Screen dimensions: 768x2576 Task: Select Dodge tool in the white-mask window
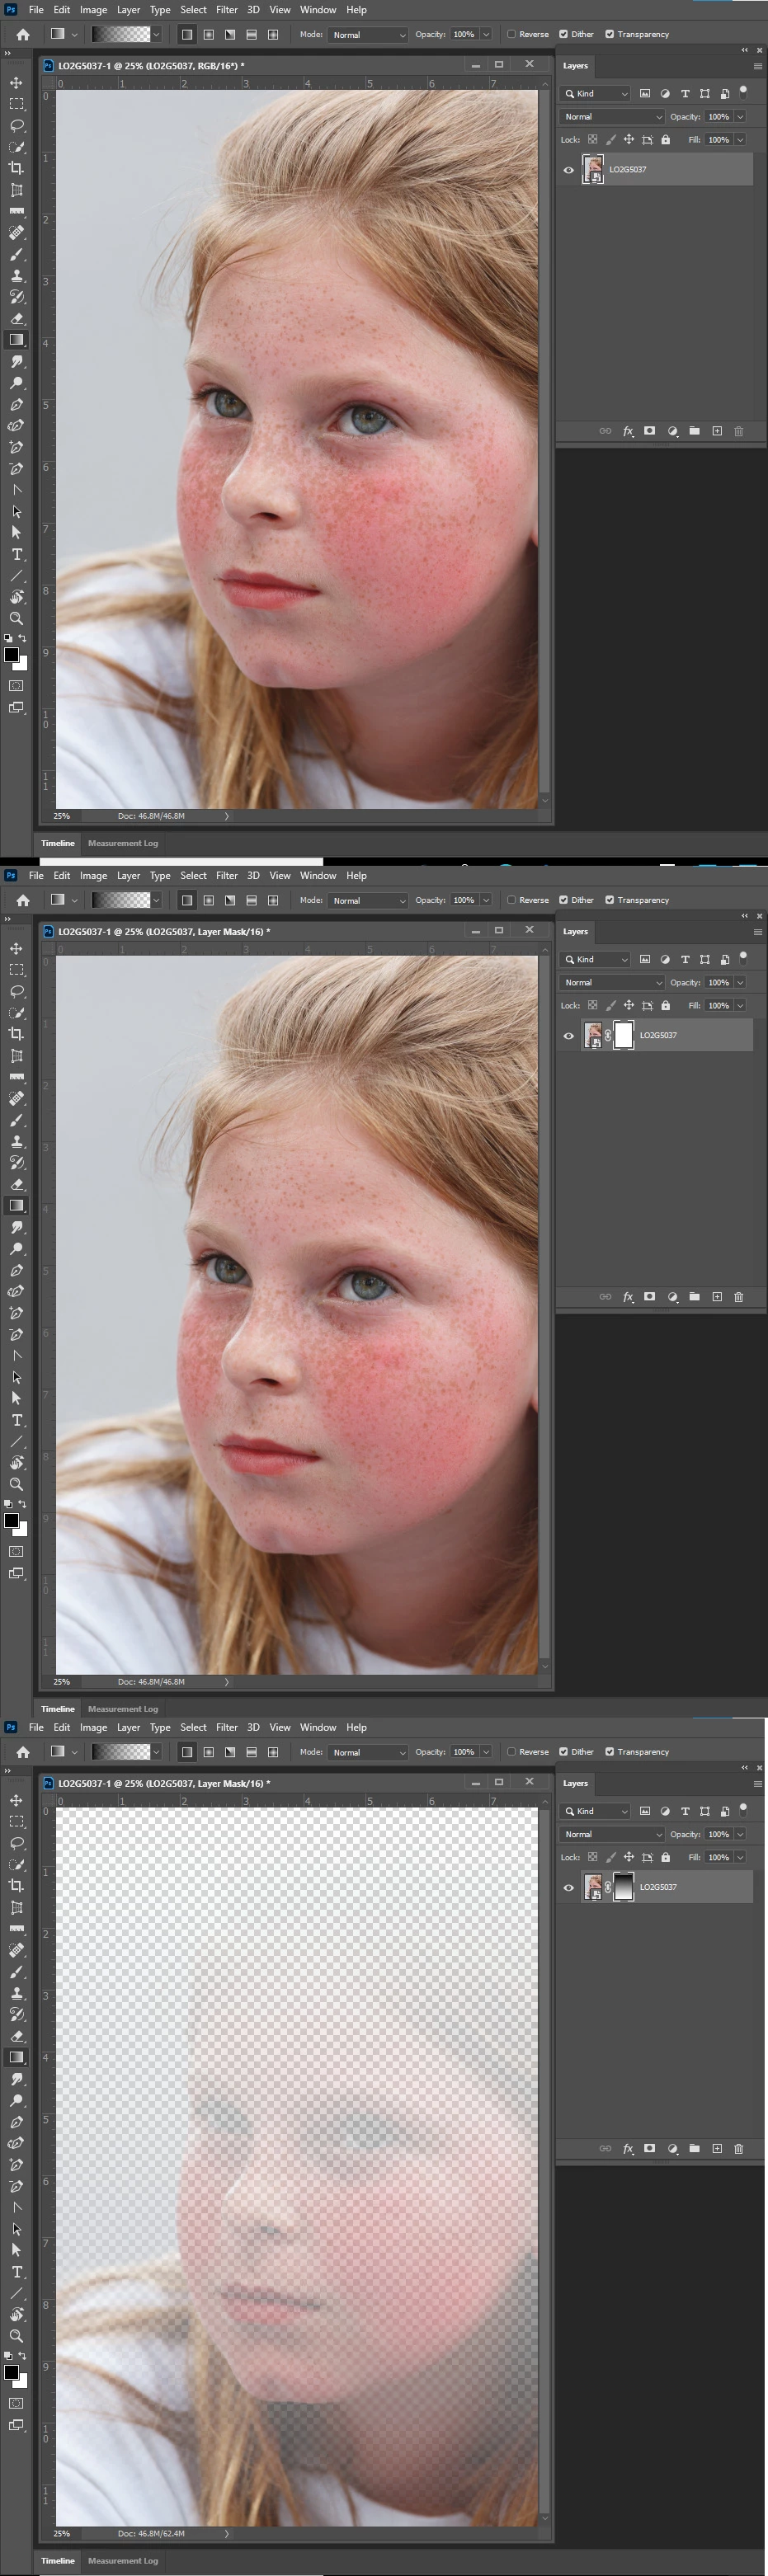click(x=16, y=1249)
